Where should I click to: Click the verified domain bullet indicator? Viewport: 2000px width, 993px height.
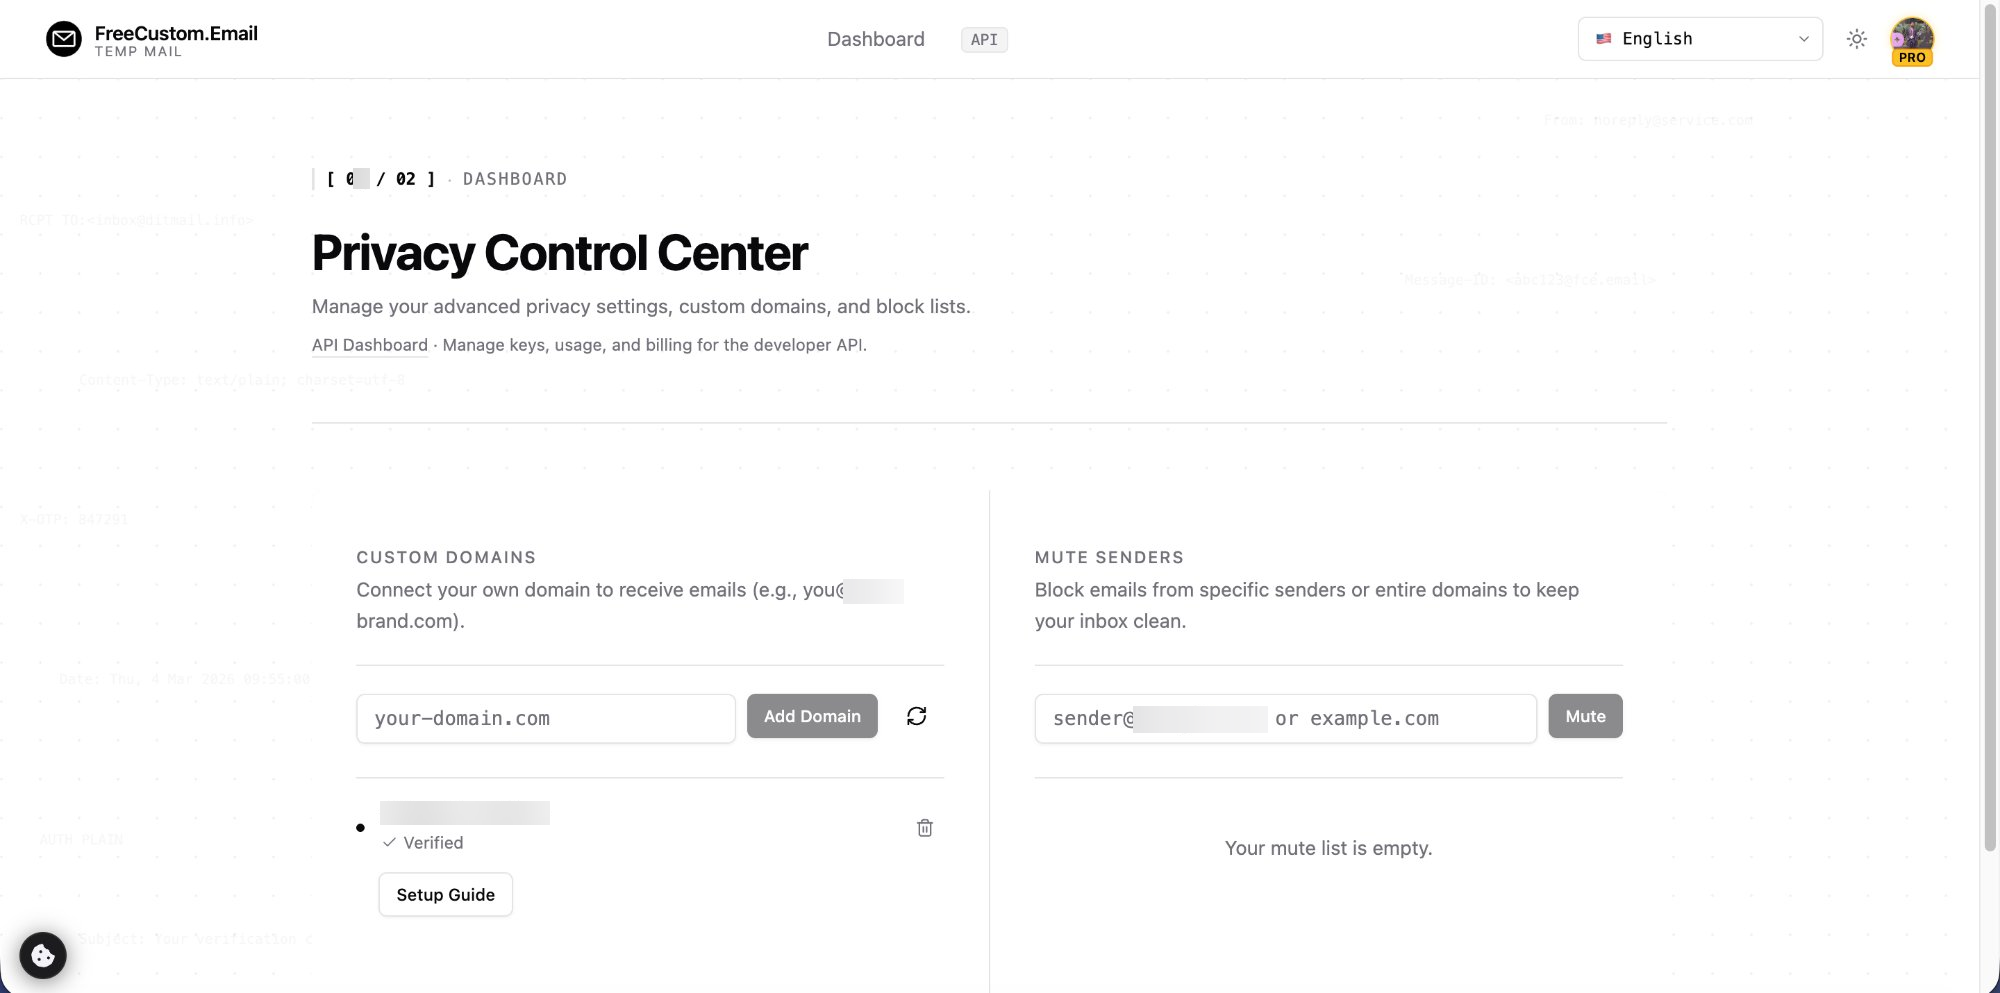click(x=361, y=828)
